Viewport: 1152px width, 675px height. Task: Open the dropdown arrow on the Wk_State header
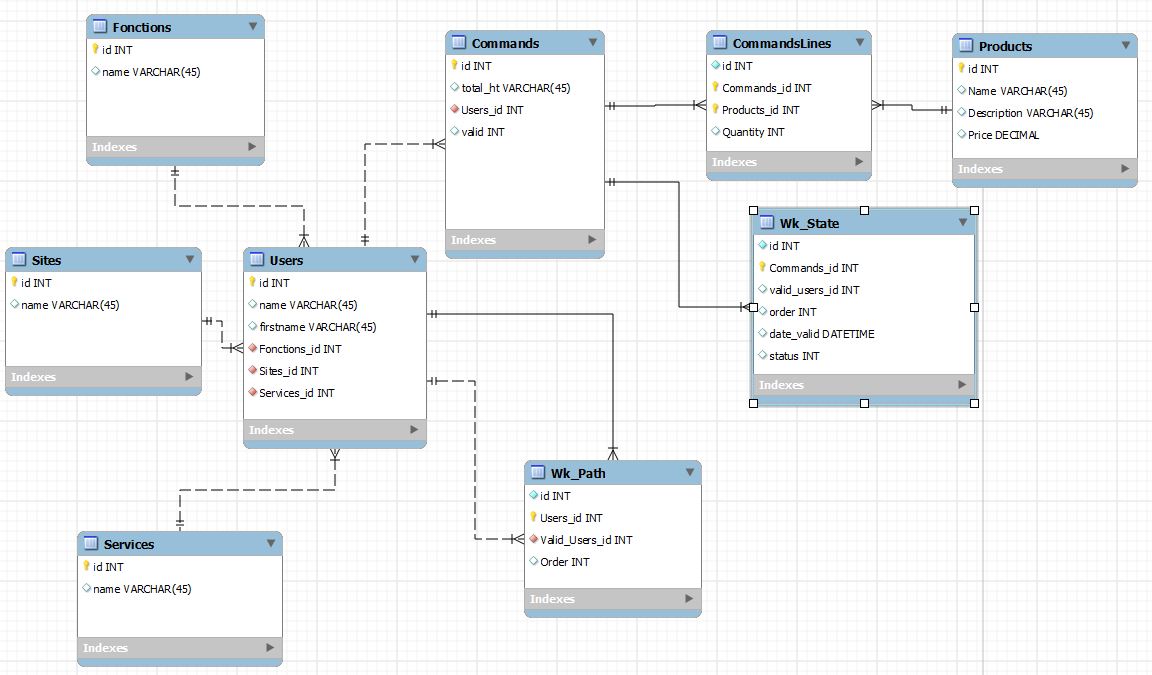tap(963, 222)
